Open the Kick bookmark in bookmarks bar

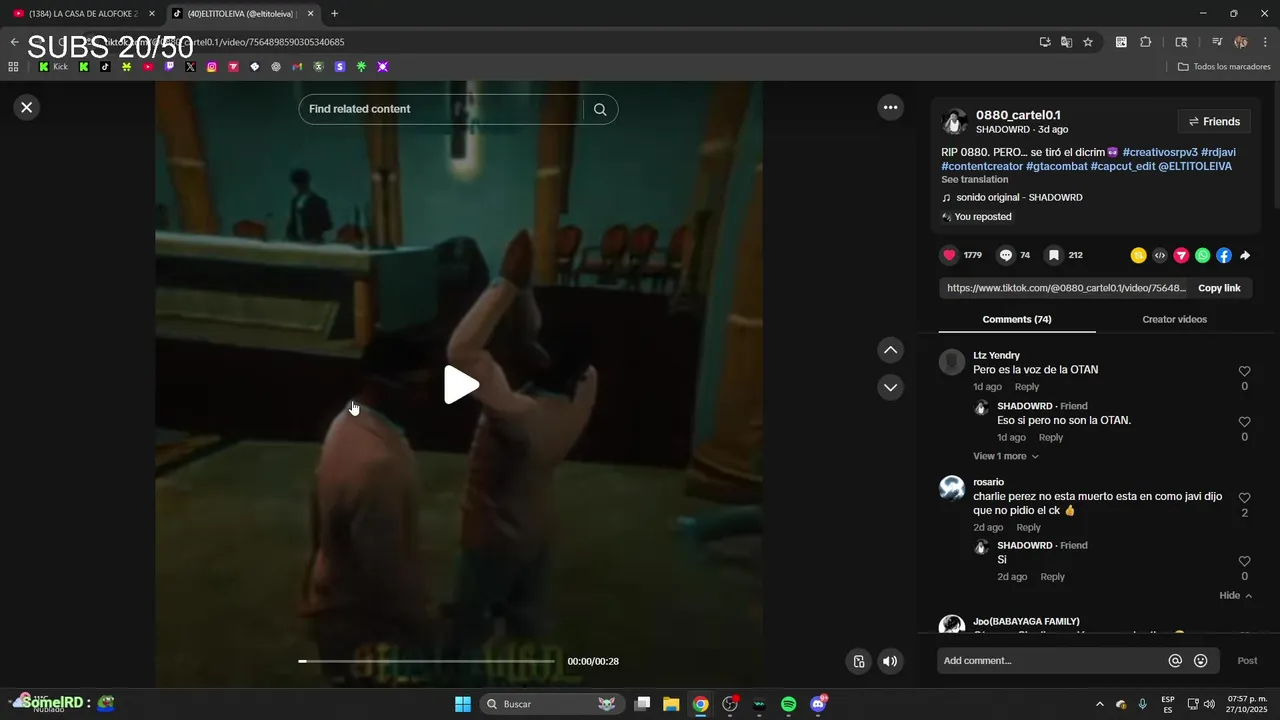click(53, 67)
